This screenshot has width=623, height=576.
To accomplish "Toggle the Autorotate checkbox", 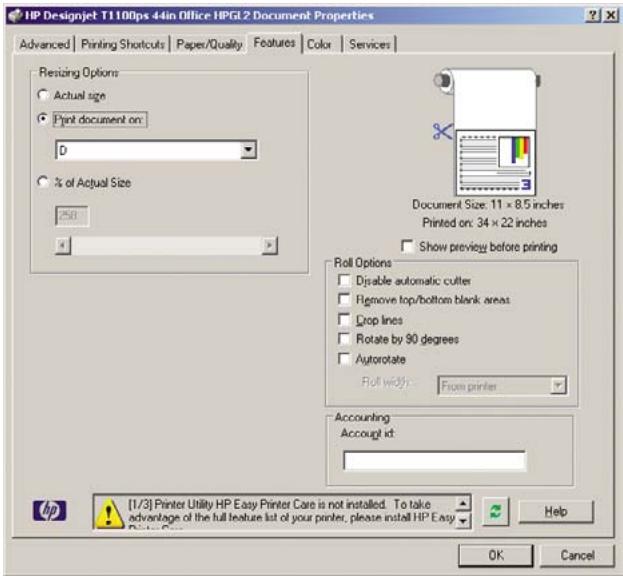I will click(x=344, y=359).
